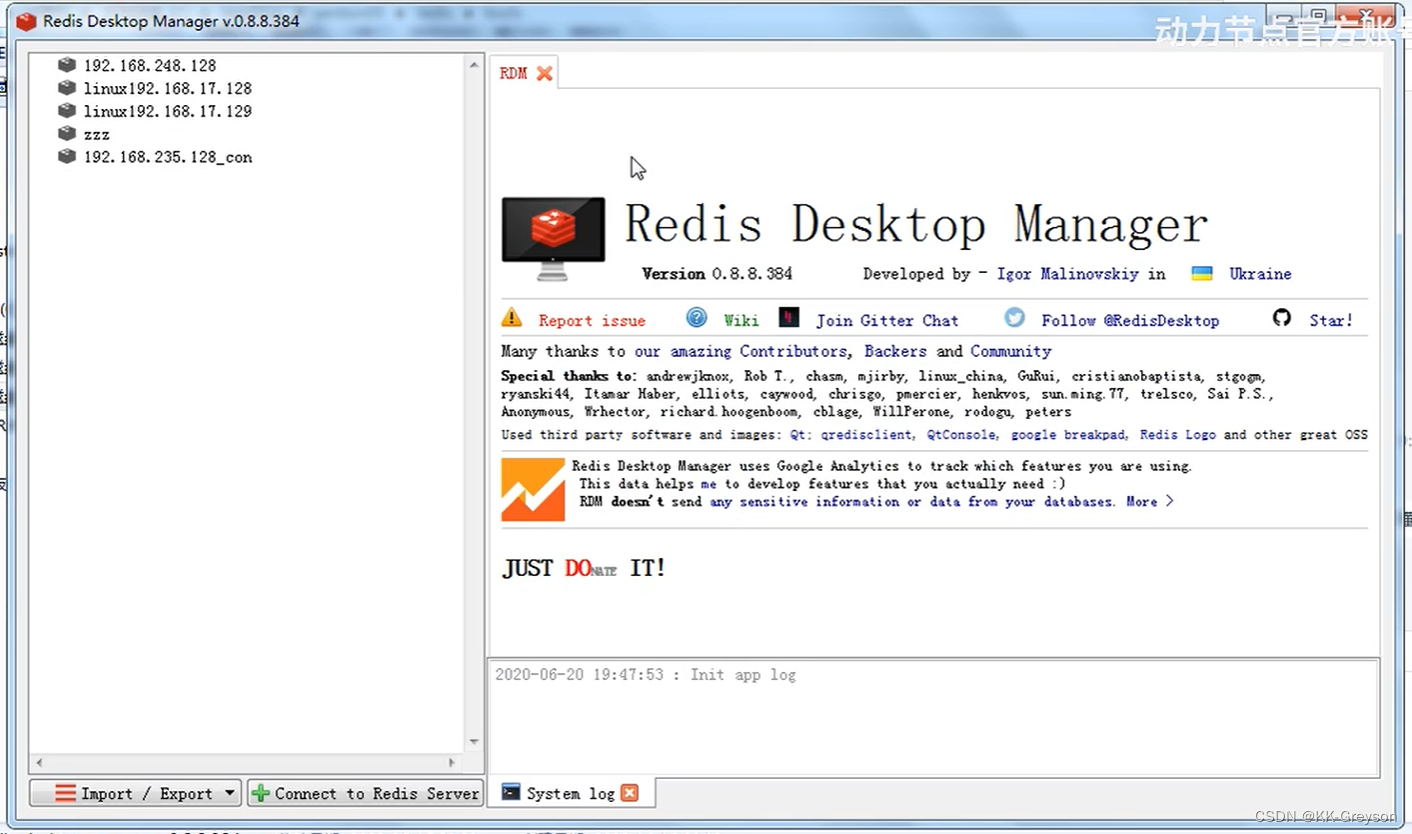Click the zzz connection server icon

(x=67, y=134)
